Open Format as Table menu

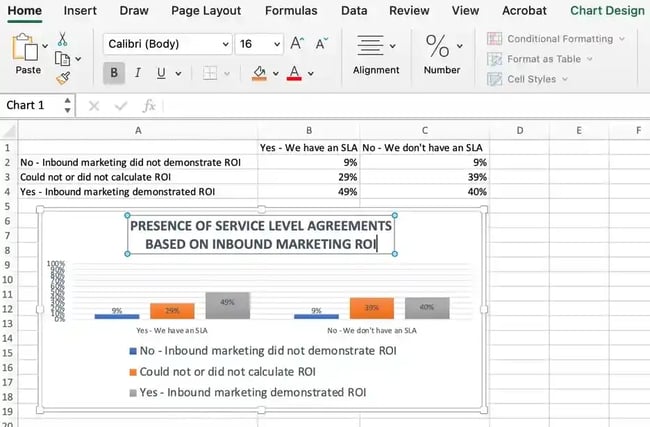[540, 59]
